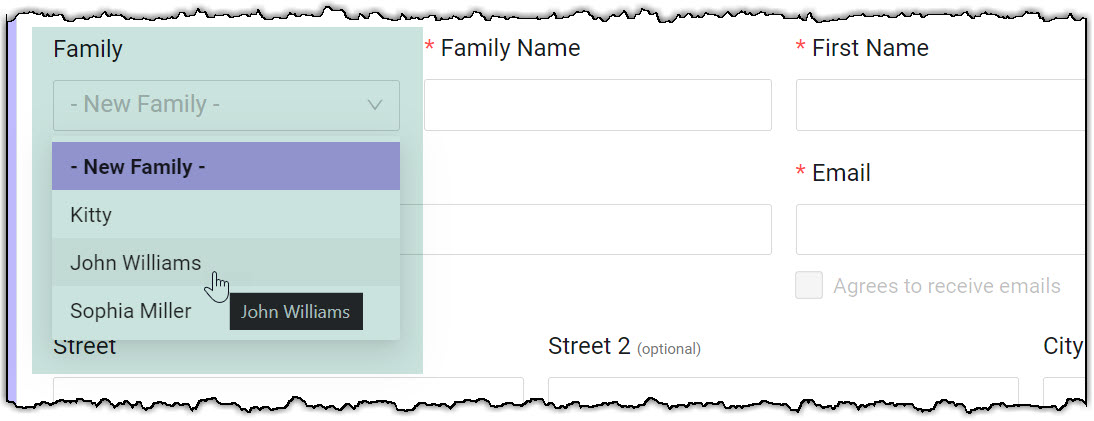Click the 'Family Name' field label
The width and height of the screenshot is (1094, 421).
510,48
